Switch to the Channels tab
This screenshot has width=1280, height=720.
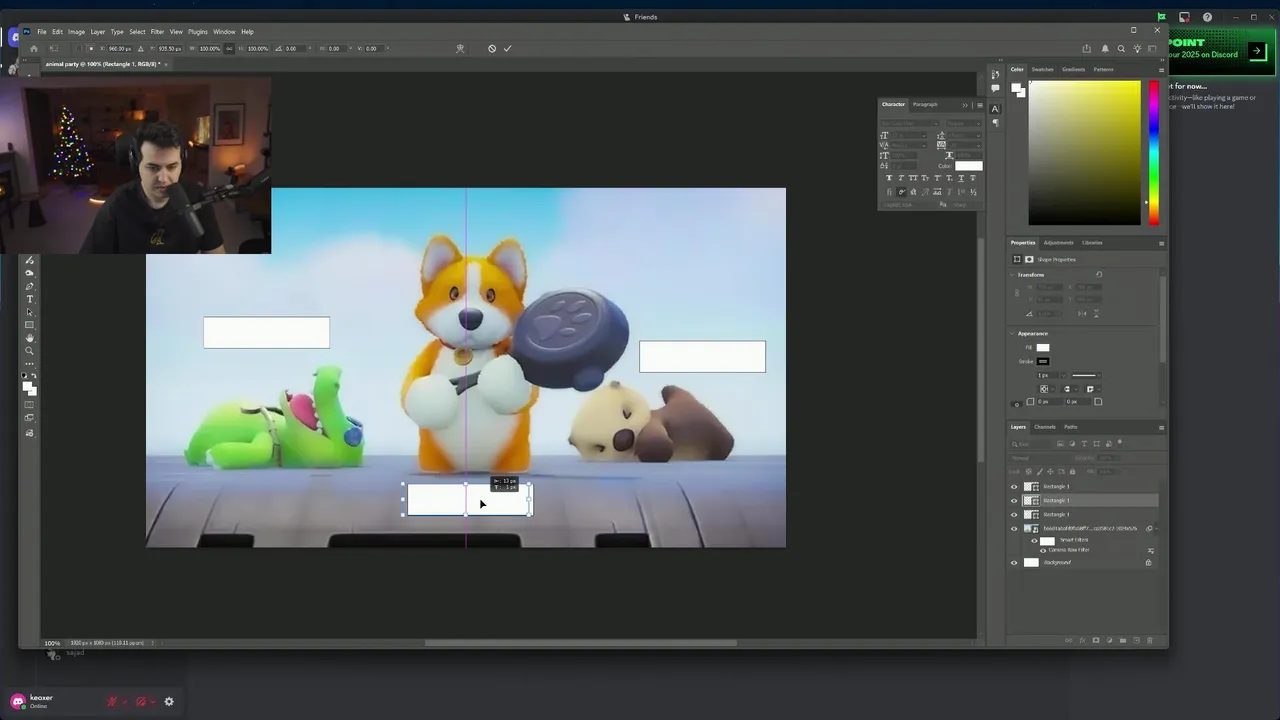[1044, 427]
